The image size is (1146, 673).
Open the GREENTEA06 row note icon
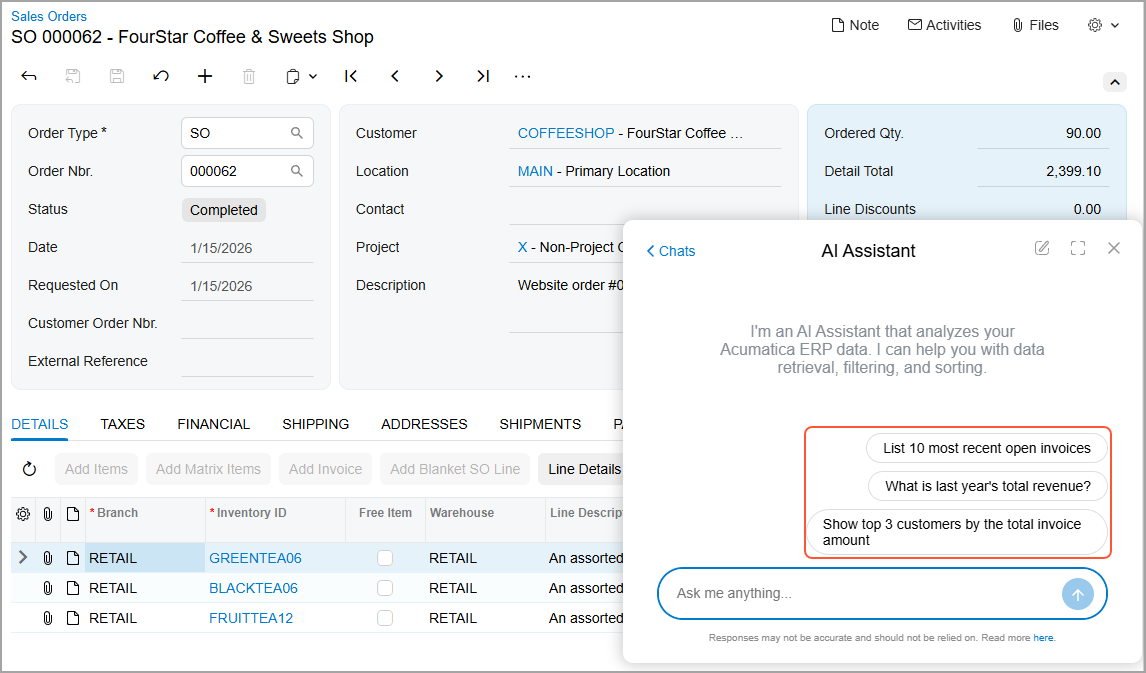72,558
